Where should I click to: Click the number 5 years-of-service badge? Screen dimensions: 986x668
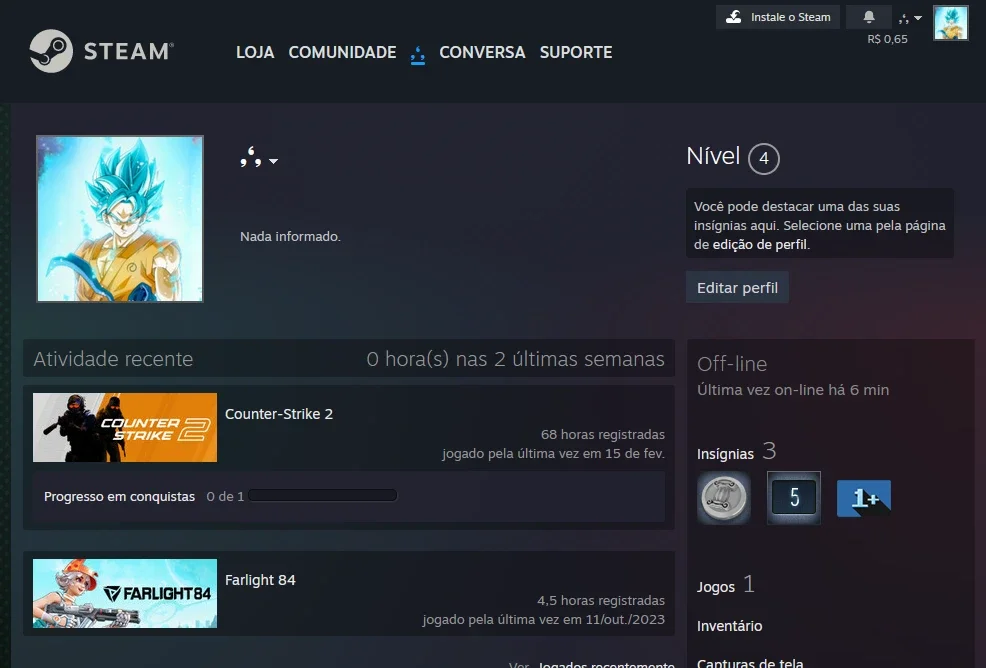tap(794, 498)
